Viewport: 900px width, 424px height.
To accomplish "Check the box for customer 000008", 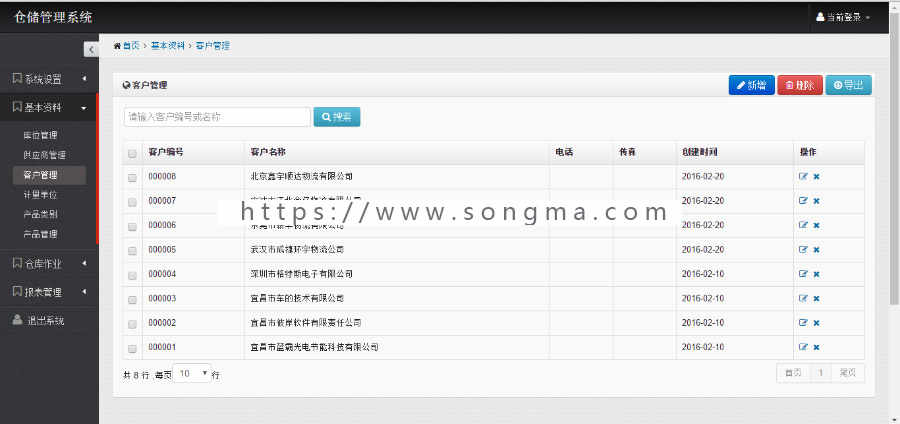I will click(x=132, y=178).
